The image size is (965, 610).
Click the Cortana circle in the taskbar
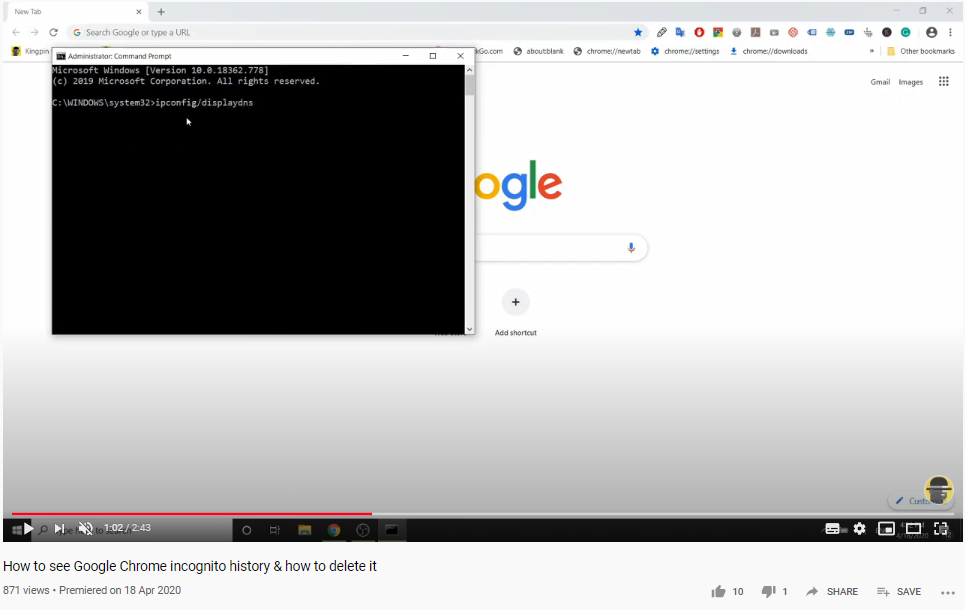tap(247, 530)
